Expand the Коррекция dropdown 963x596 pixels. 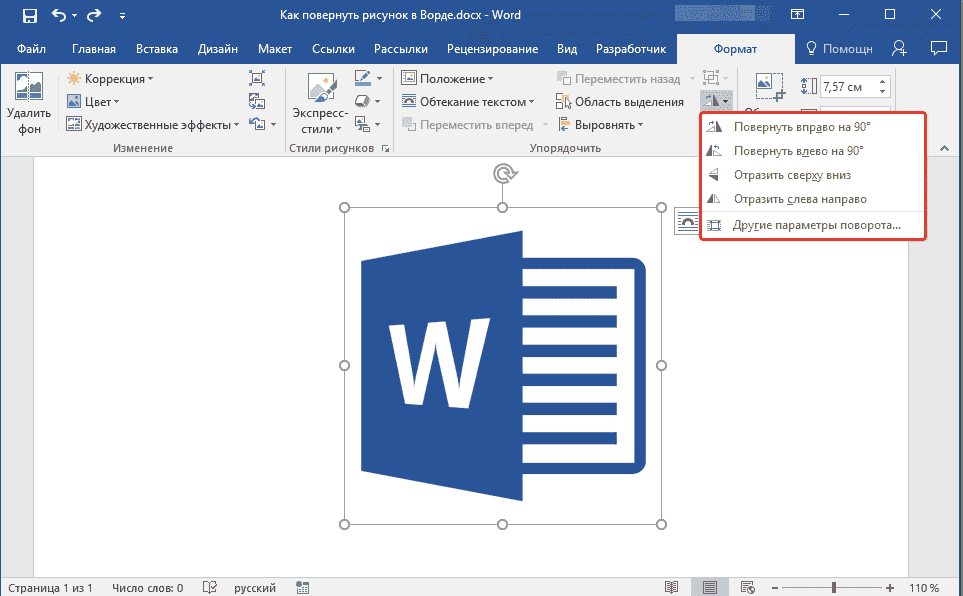[x=110, y=78]
